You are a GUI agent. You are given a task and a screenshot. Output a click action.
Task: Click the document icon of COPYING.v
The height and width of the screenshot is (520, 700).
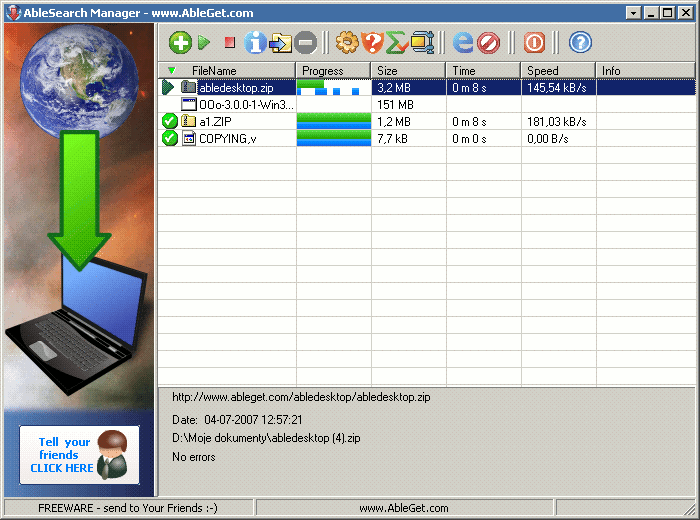point(189,138)
